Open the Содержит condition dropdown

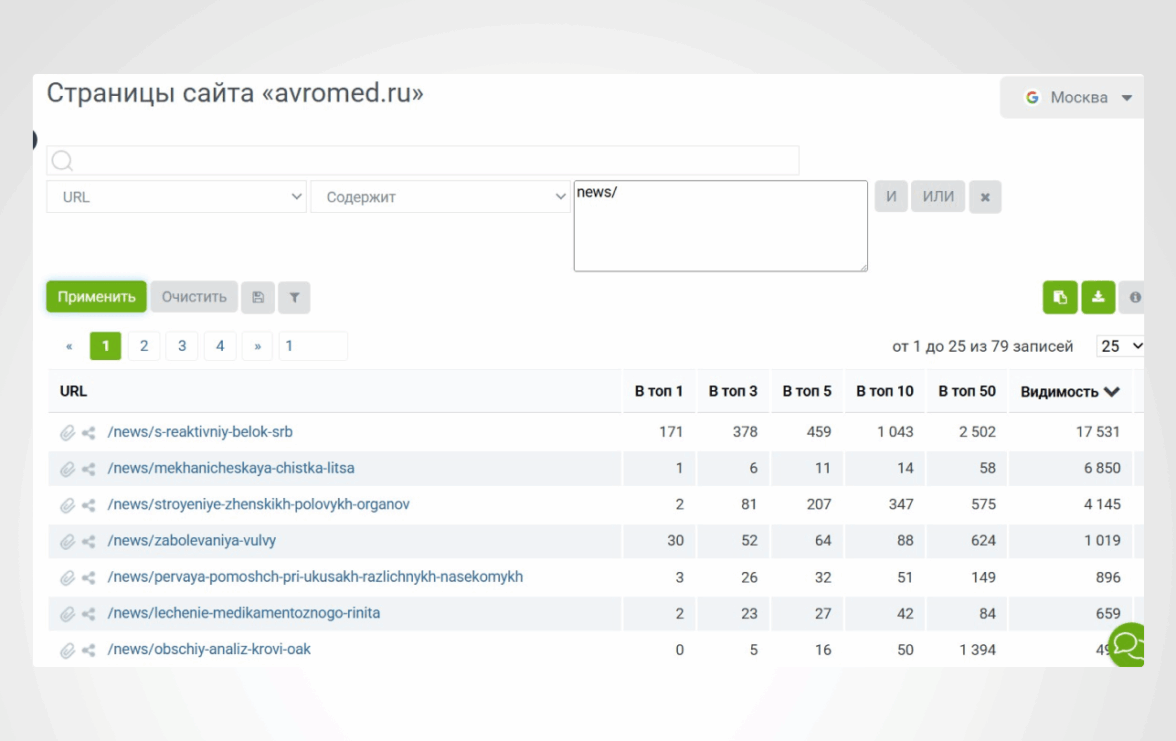[440, 197]
